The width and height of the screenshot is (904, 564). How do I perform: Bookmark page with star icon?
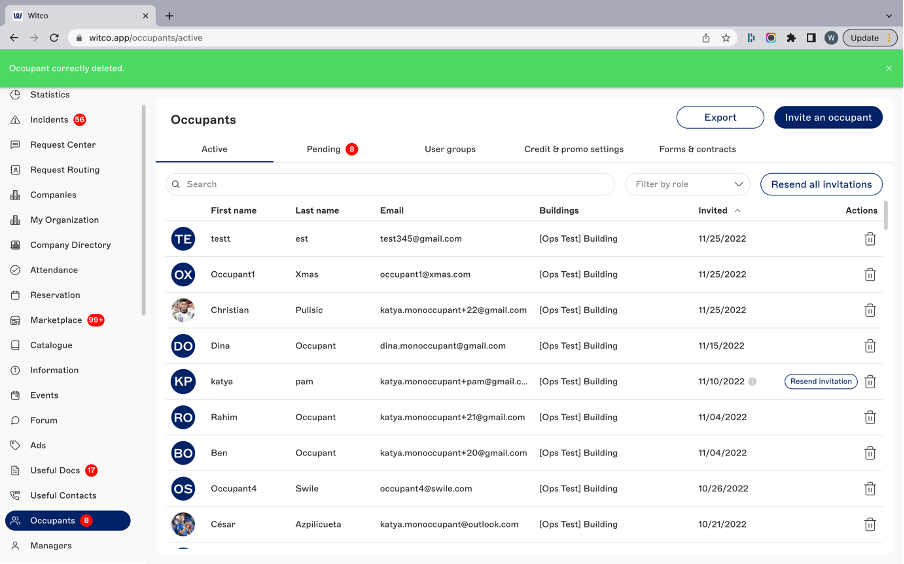click(726, 38)
